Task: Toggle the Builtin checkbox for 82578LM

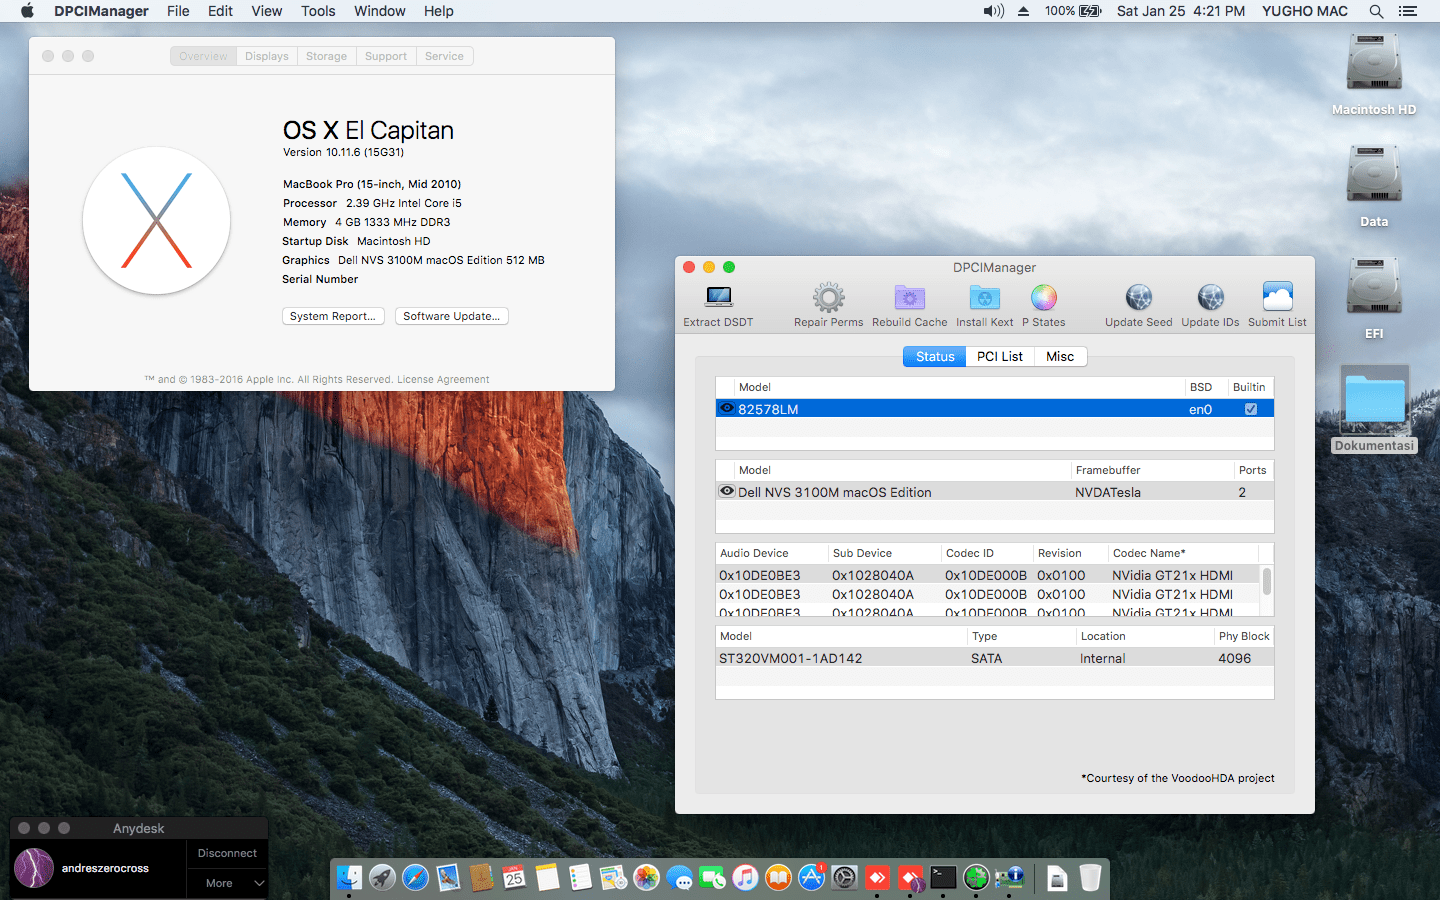Action: click(x=1250, y=409)
